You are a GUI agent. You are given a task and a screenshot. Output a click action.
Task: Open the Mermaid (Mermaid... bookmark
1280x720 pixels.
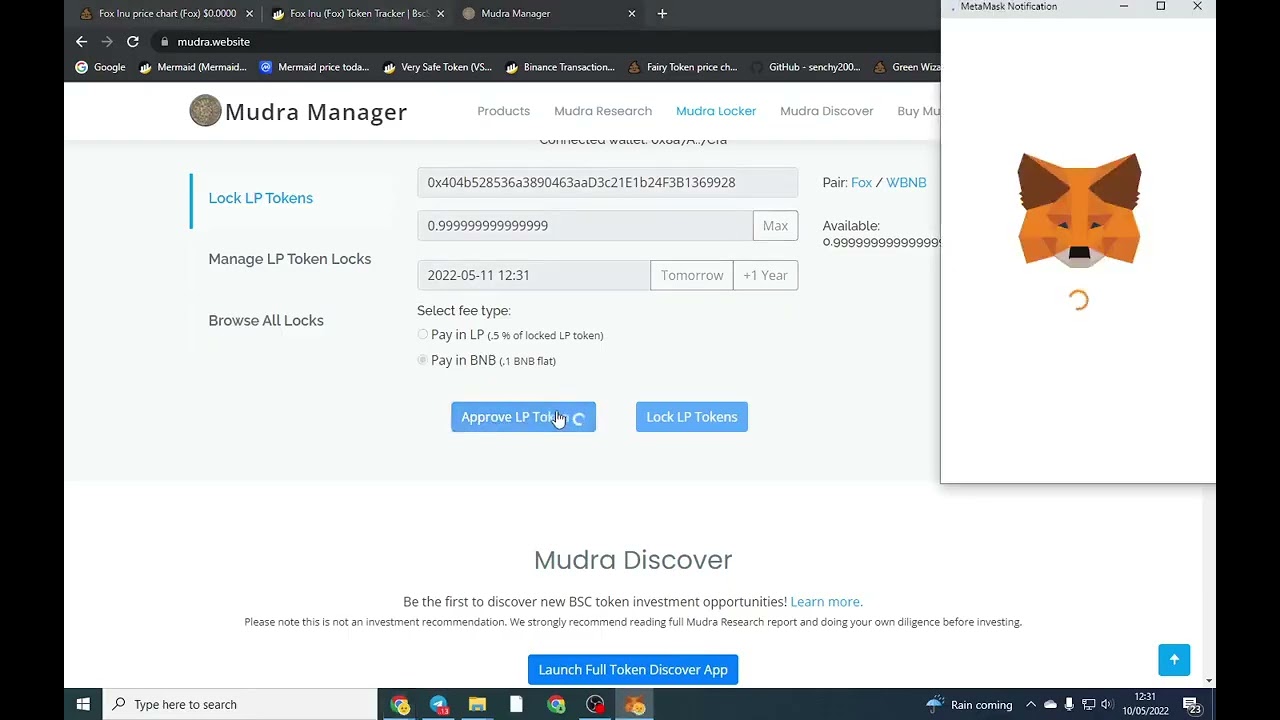coord(193,67)
